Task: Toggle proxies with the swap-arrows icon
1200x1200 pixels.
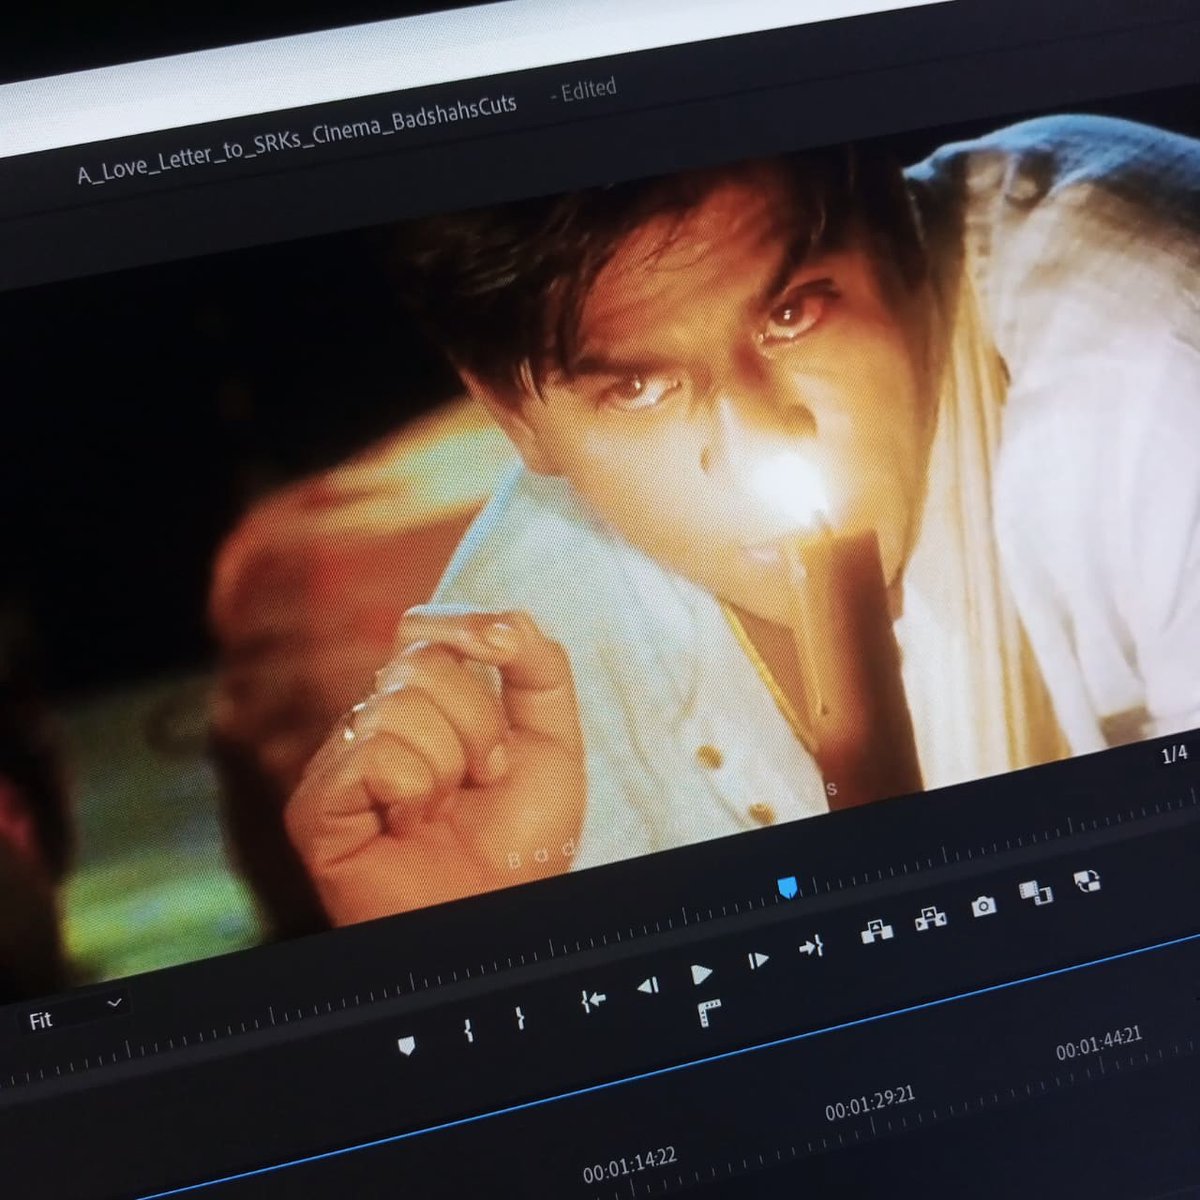Action: pos(1087,881)
